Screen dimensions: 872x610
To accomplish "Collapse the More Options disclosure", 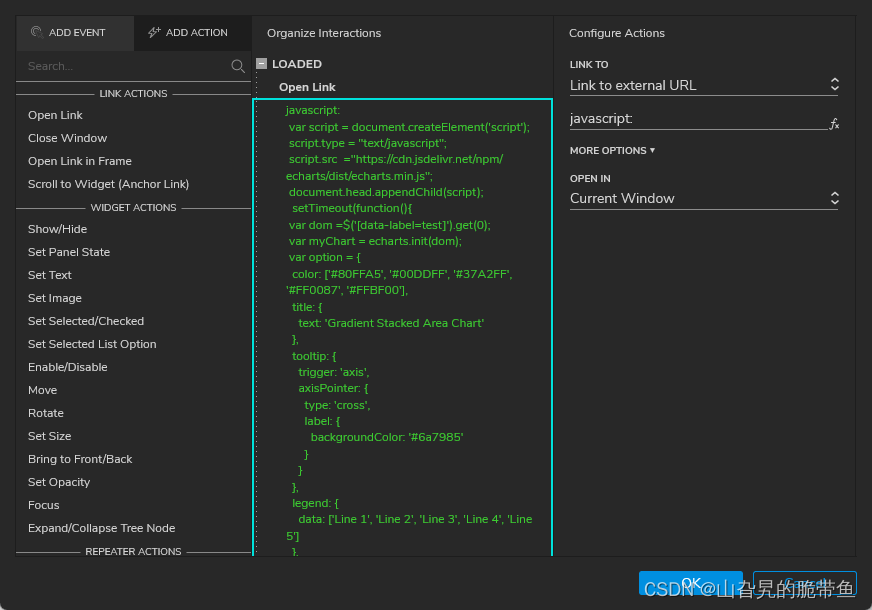I will (612, 151).
